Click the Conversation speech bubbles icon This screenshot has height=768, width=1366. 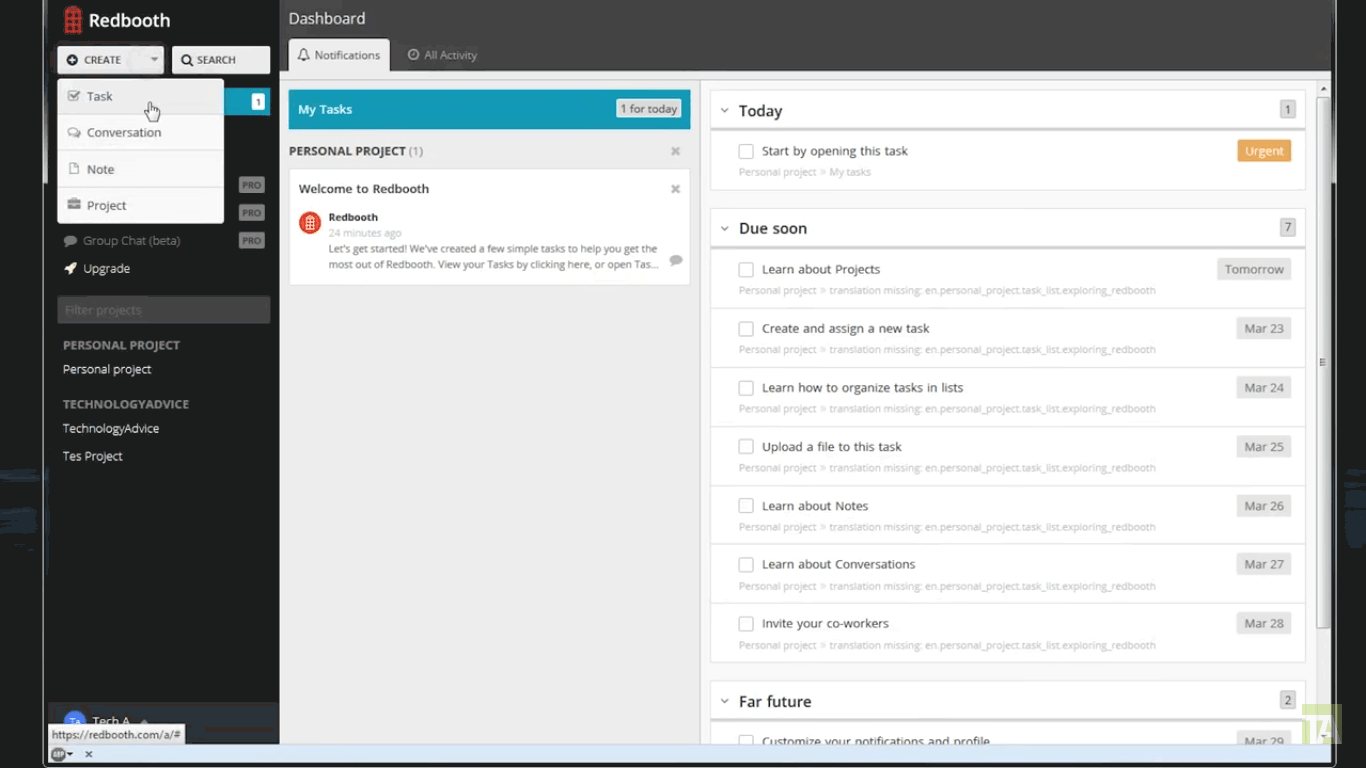[x=74, y=132]
